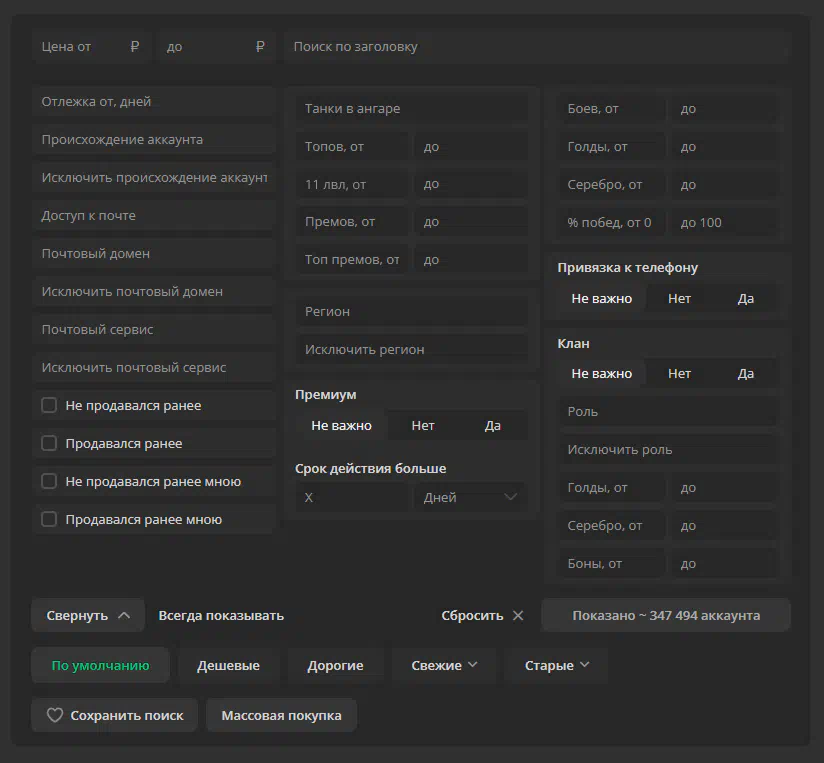The image size is (824, 763).
Task: Set Премиум filter to Да
Action: coord(492,425)
